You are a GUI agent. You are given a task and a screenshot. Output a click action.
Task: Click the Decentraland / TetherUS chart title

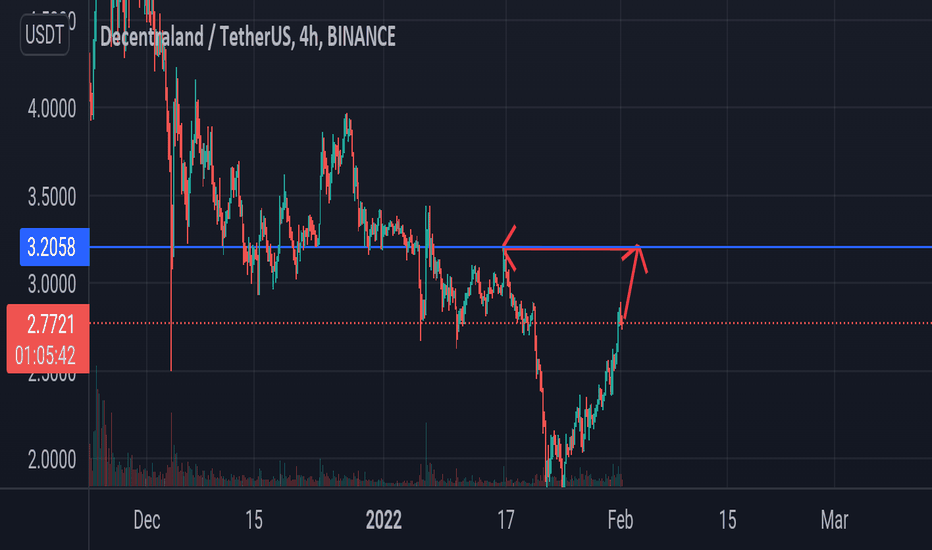pyautogui.click(x=247, y=37)
